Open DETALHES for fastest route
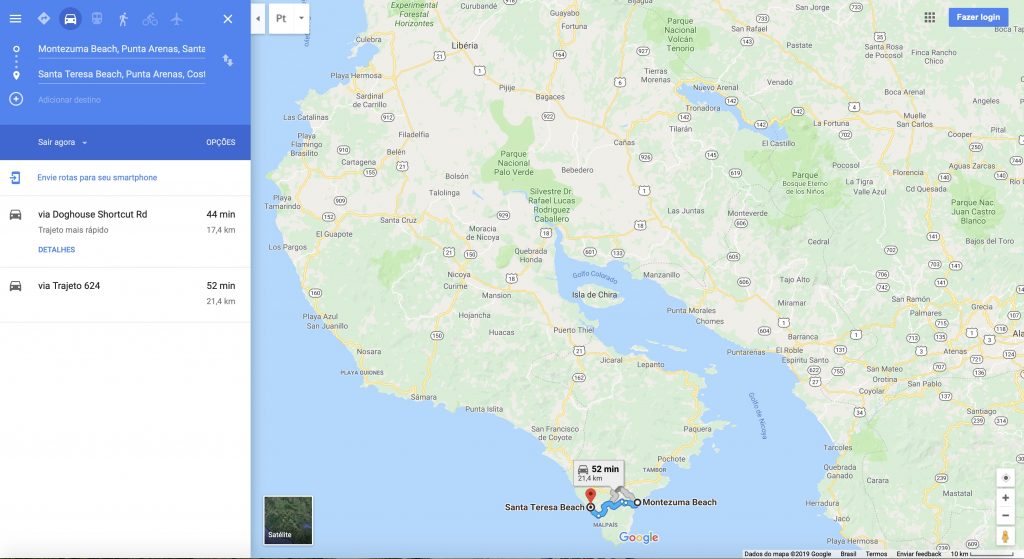This screenshot has height=559, width=1024. click(x=56, y=249)
